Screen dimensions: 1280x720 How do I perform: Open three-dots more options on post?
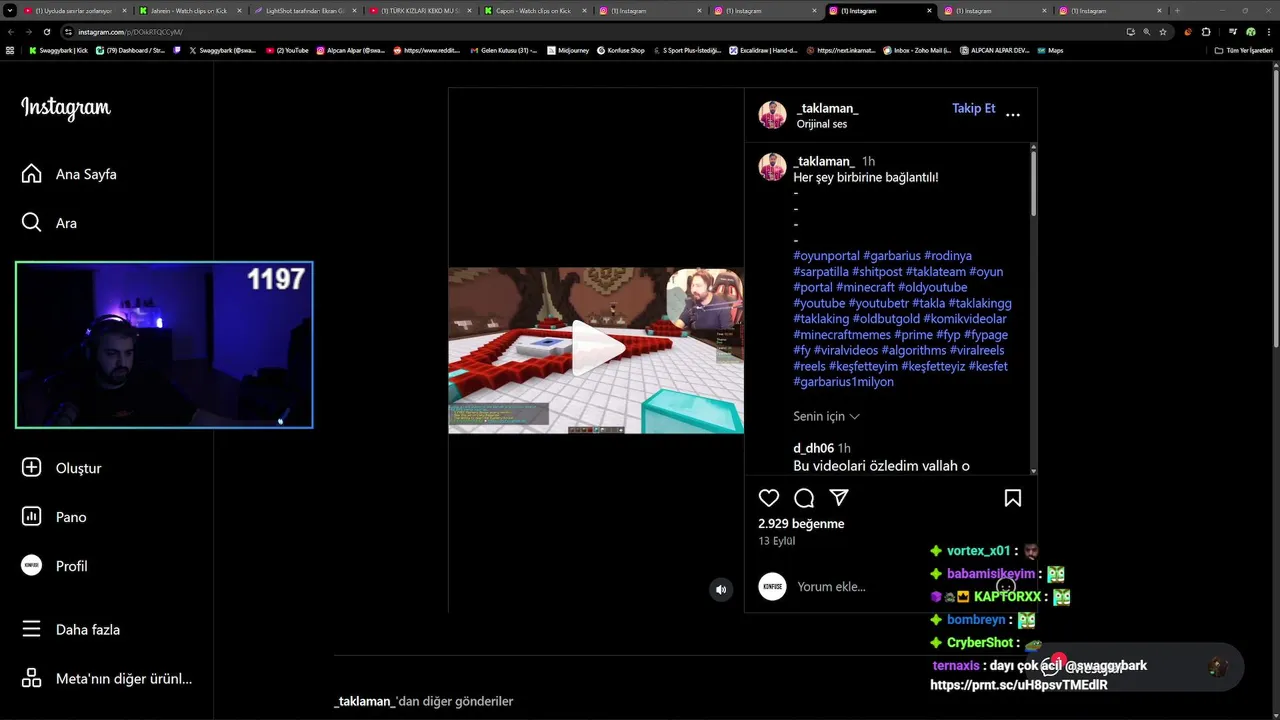tap(1013, 115)
